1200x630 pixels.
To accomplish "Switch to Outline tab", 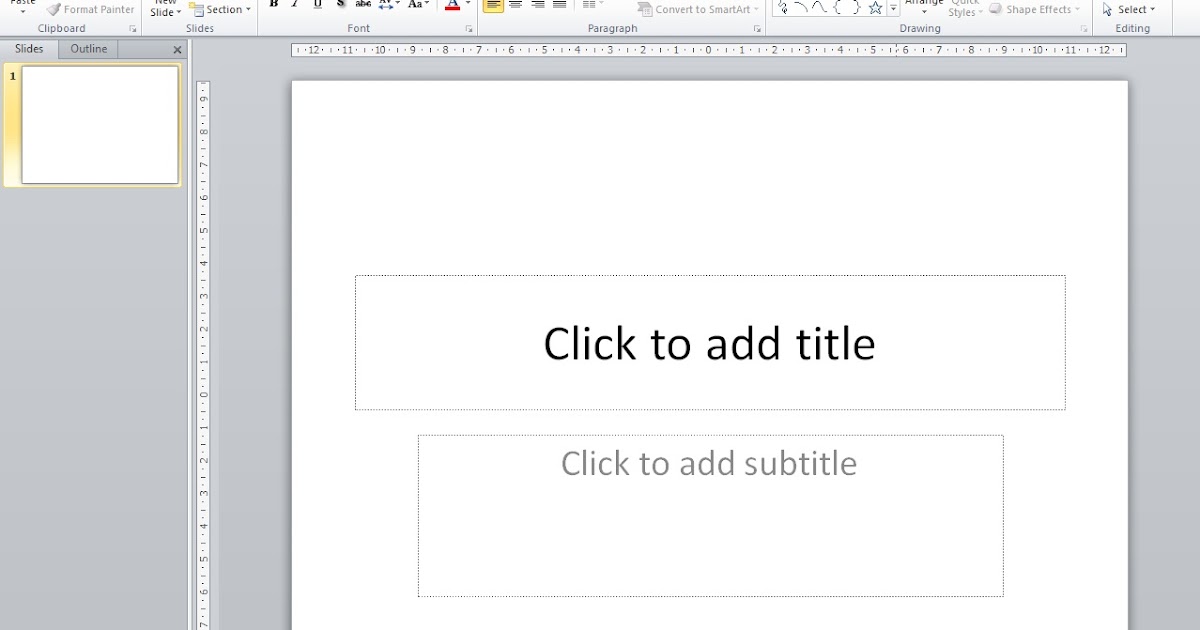I will pyautogui.click(x=88, y=49).
